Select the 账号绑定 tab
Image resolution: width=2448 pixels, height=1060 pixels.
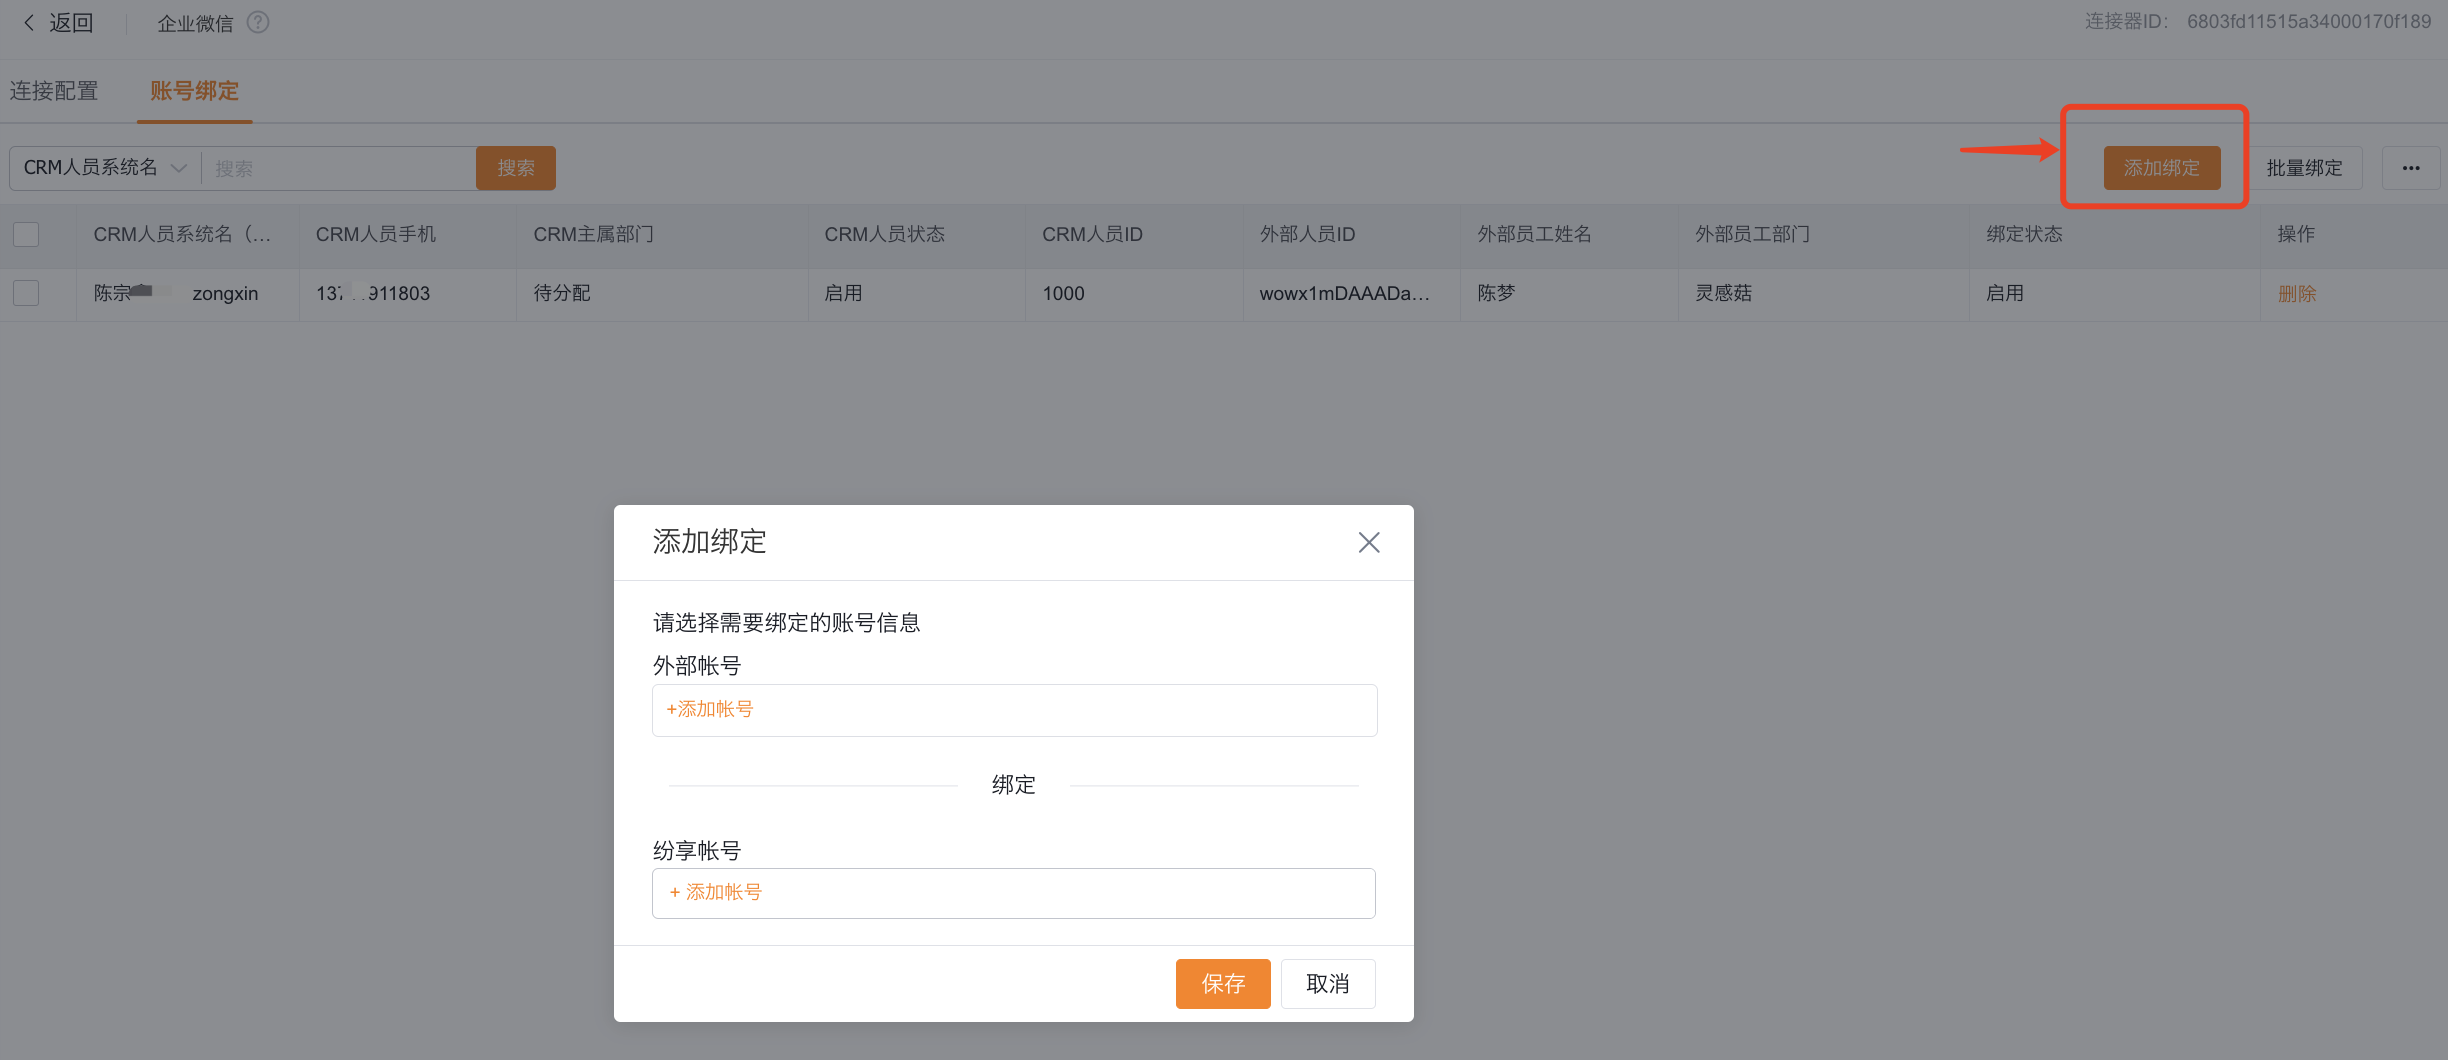[x=194, y=91]
